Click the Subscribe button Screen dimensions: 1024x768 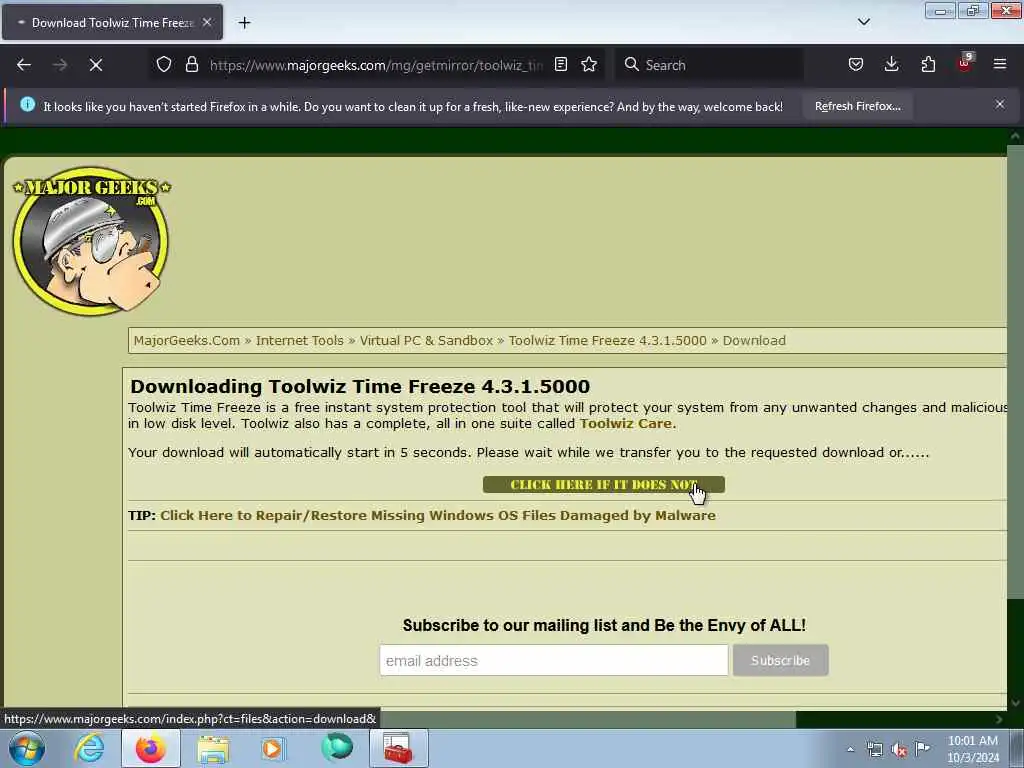(780, 660)
